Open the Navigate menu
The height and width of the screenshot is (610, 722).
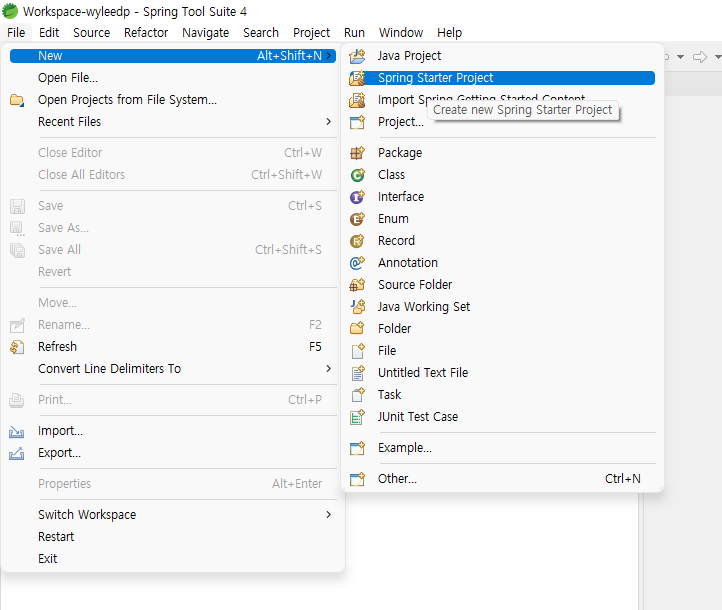tap(205, 33)
